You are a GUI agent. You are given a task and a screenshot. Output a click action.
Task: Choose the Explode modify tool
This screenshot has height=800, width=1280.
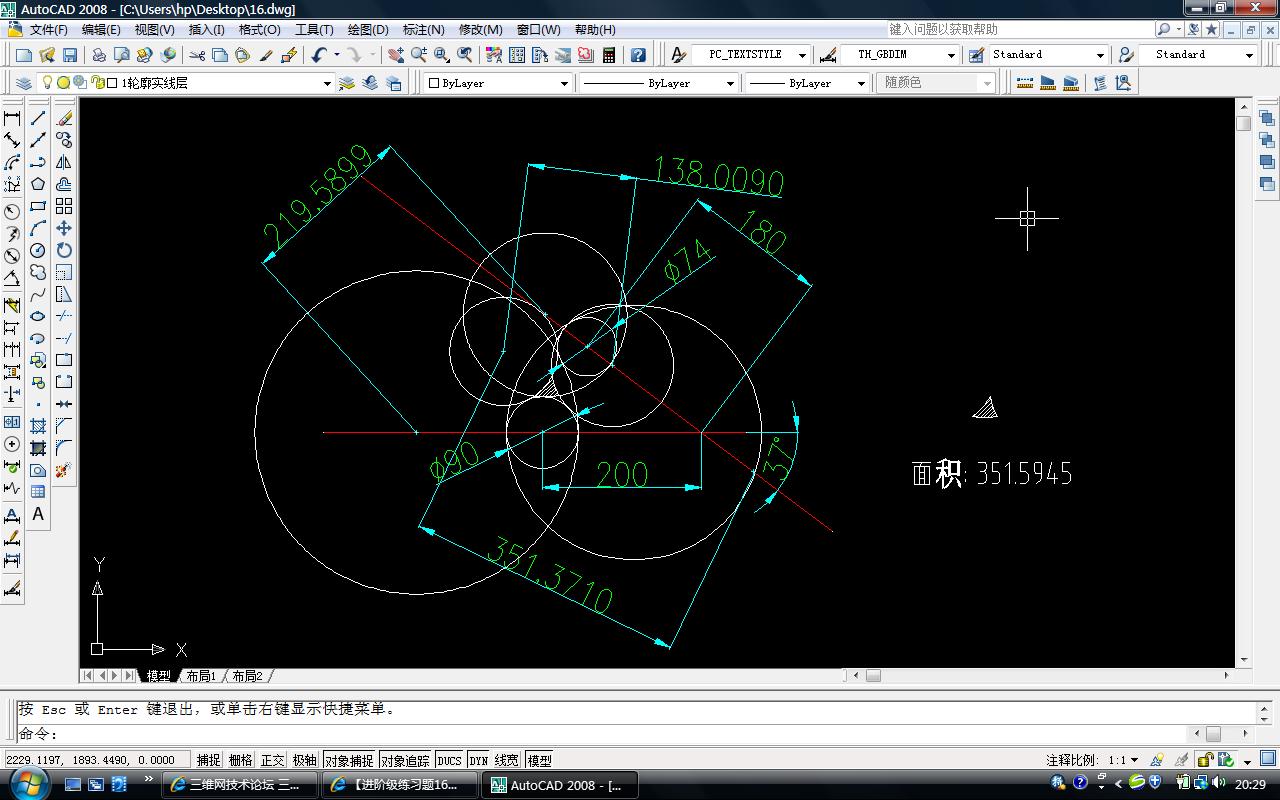point(64,470)
